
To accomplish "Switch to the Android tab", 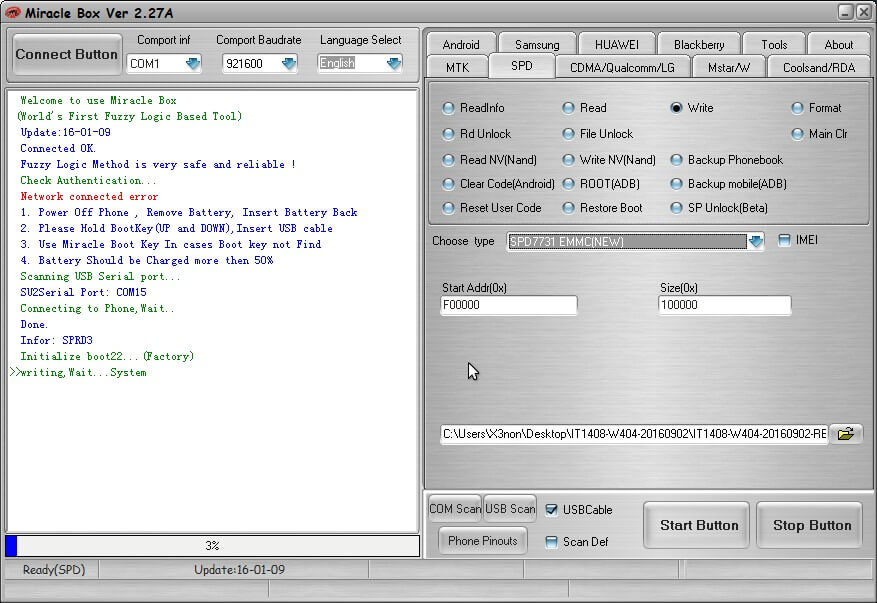I will (x=461, y=44).
